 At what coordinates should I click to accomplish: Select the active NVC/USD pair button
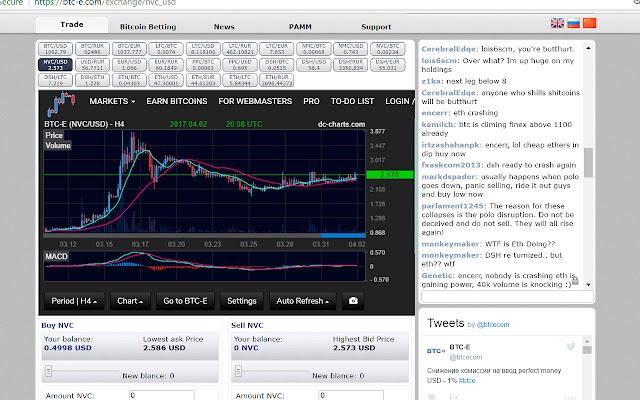coord(56,64)
